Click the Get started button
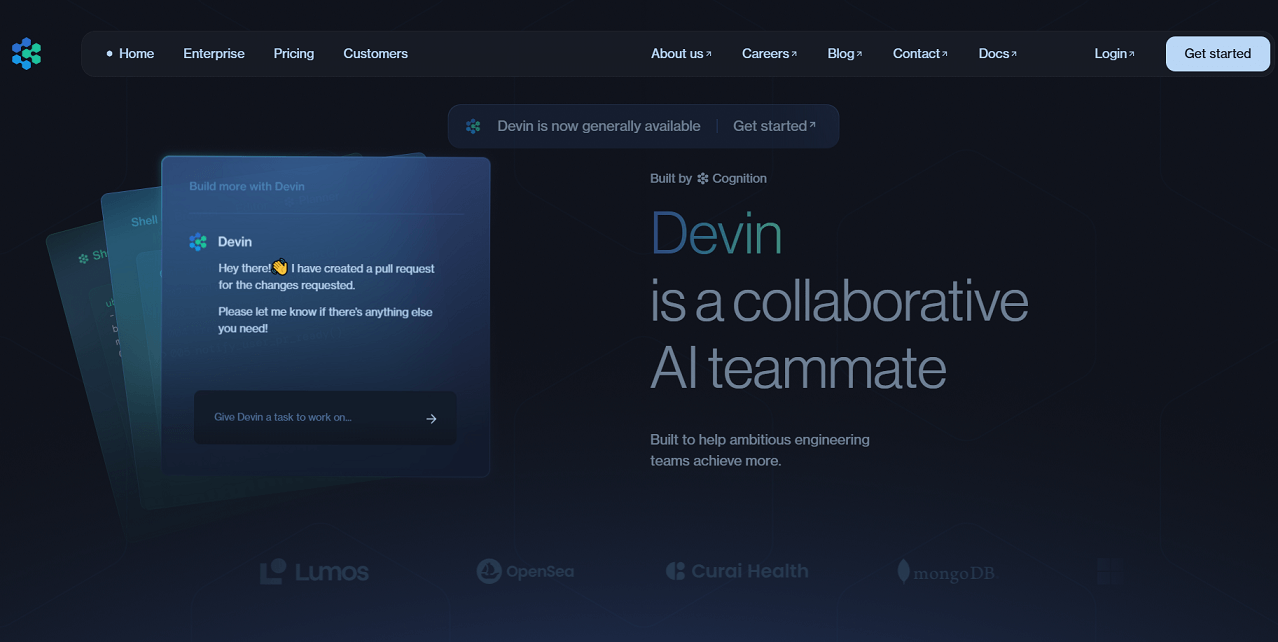Viewport: 1278px width, 642px height. point(1217,53)
